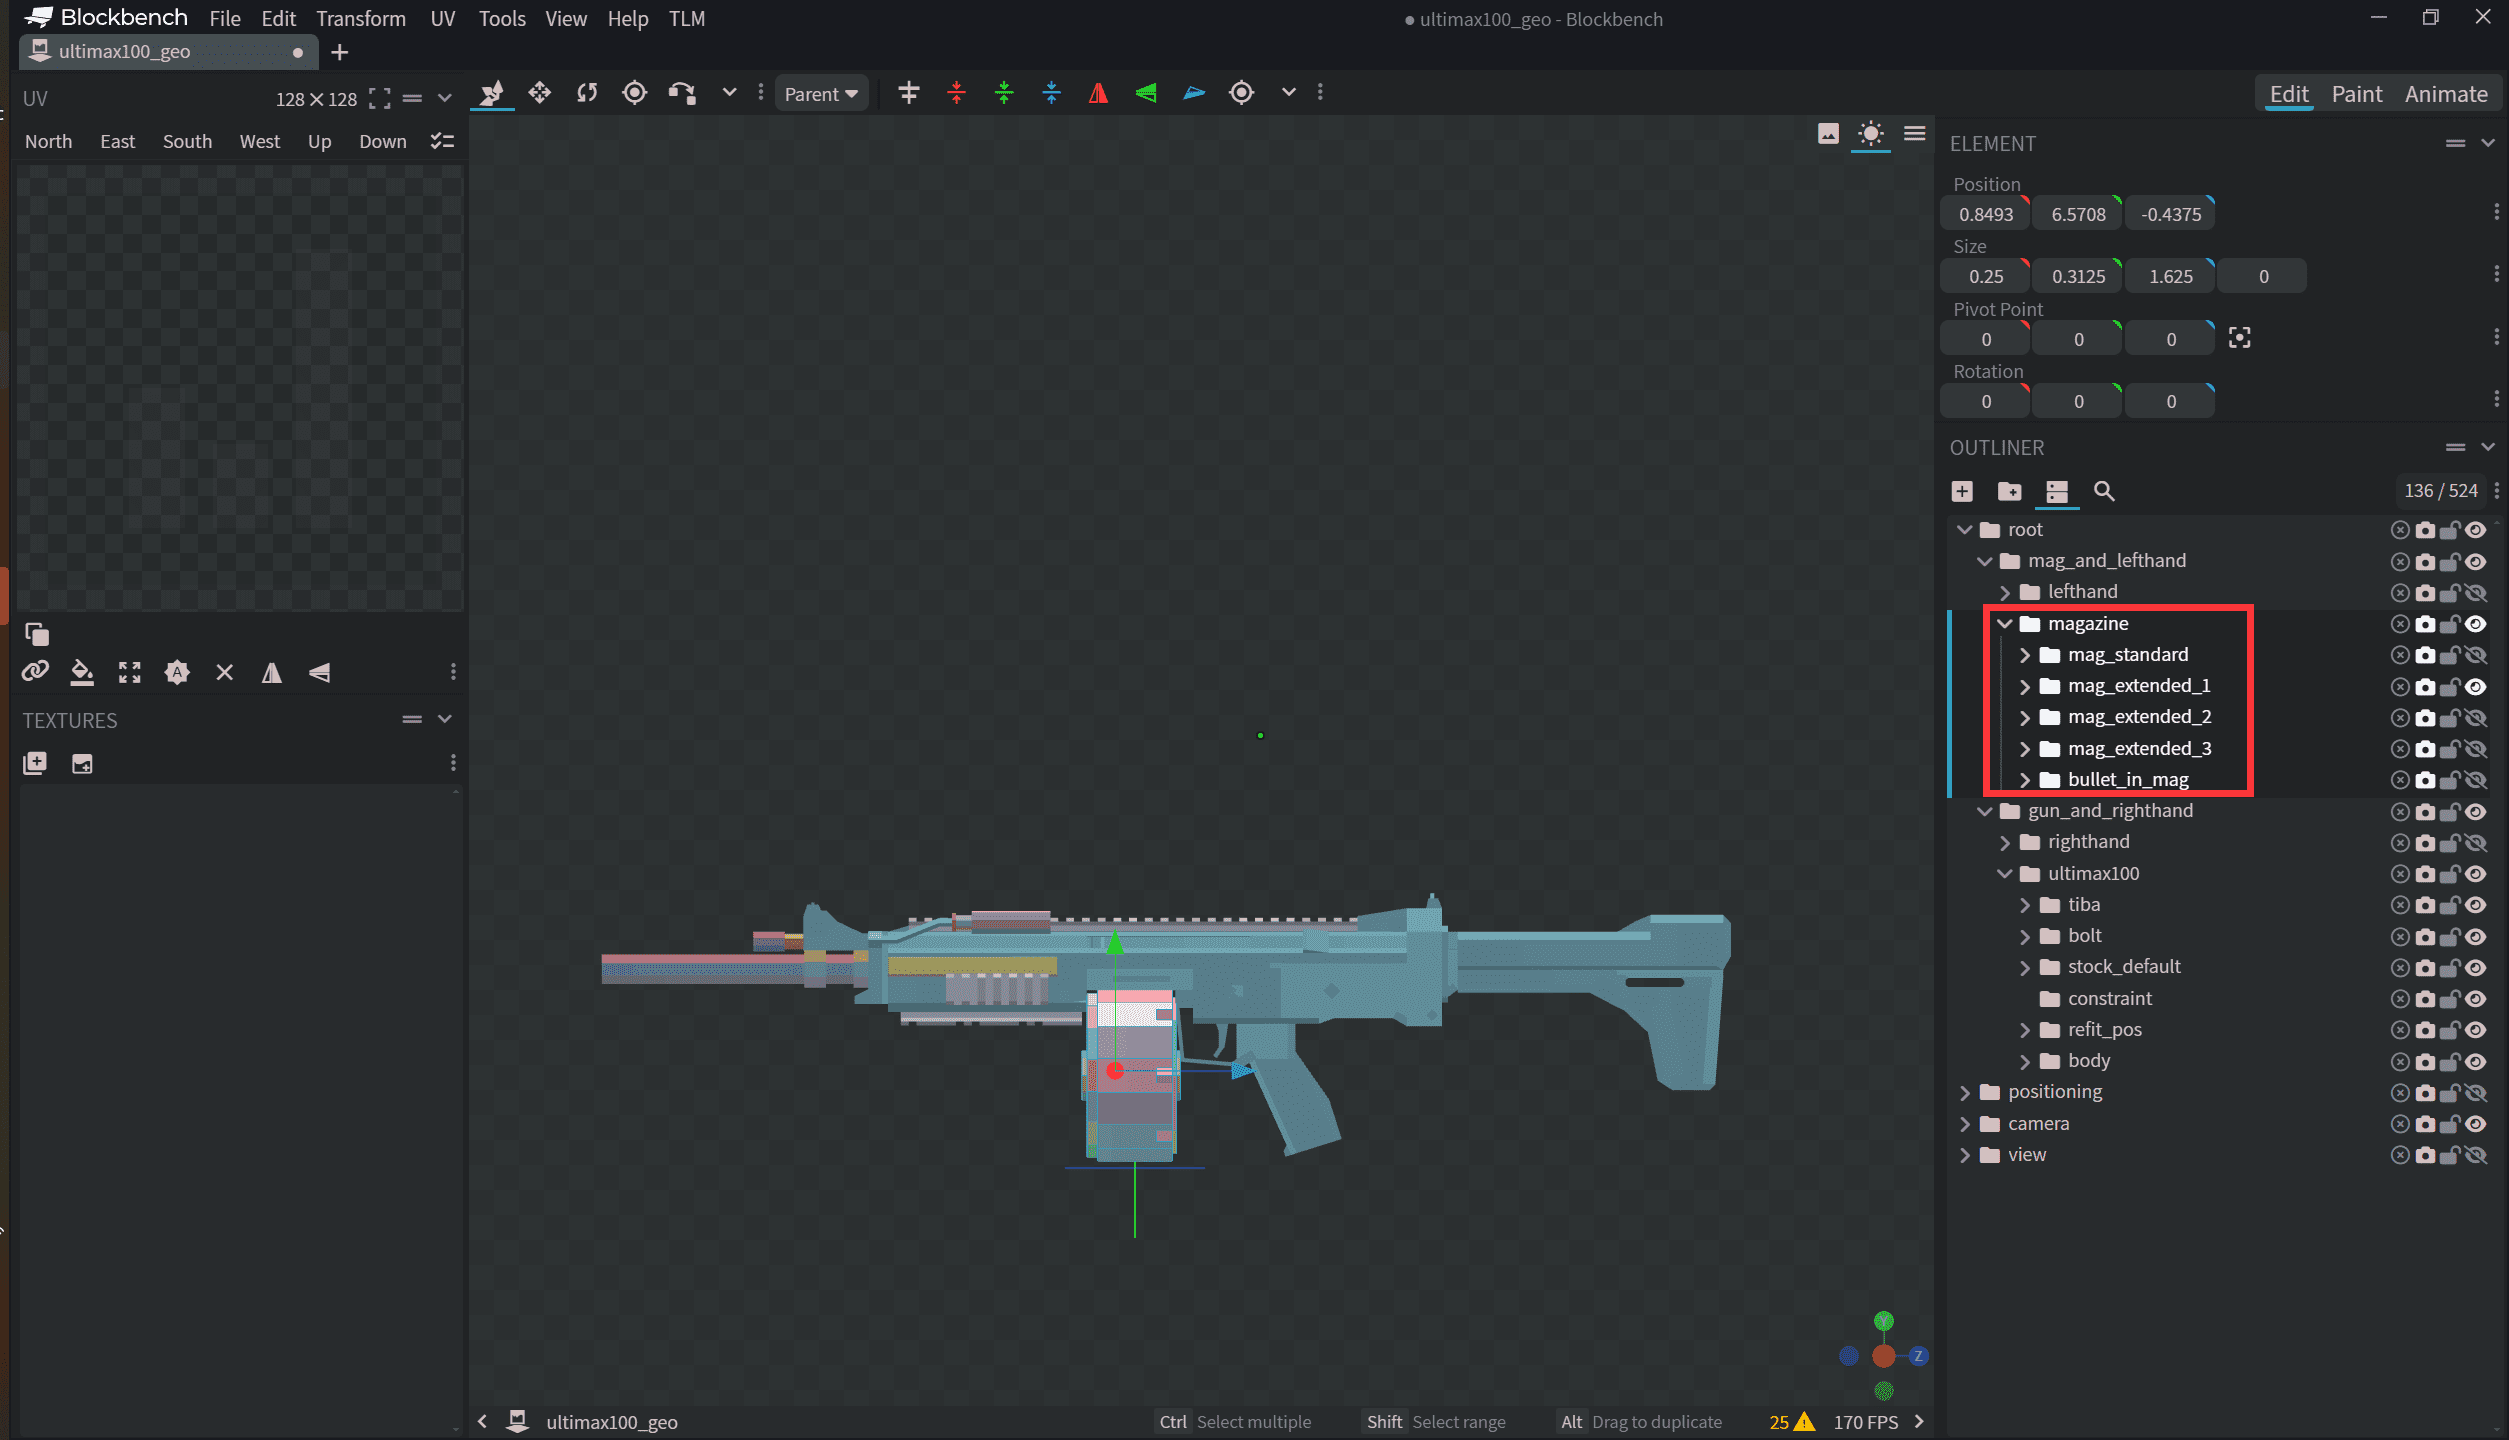Show the positioning group via eye icon

click(x=2476, y=1093)
